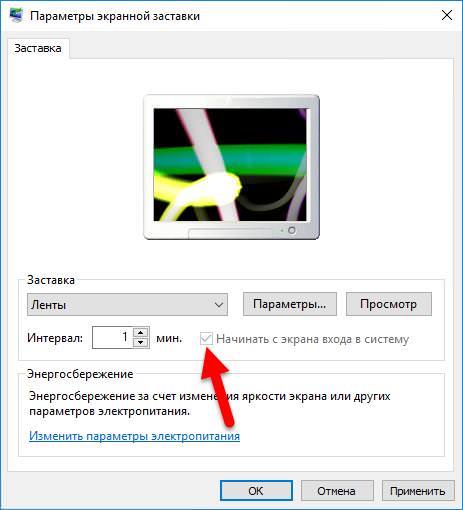
Task: Click the Применить apply button
Action: click(418, 491)
